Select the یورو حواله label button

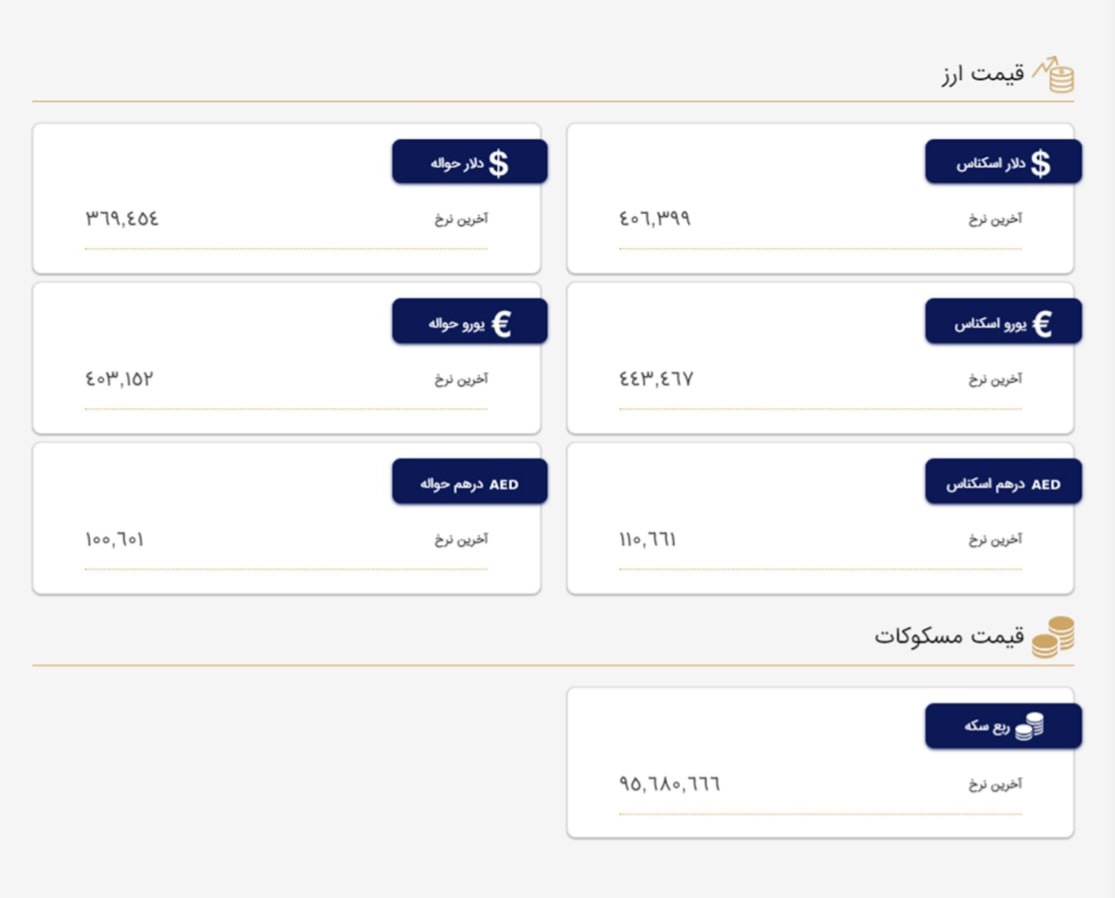click(469, 321)
